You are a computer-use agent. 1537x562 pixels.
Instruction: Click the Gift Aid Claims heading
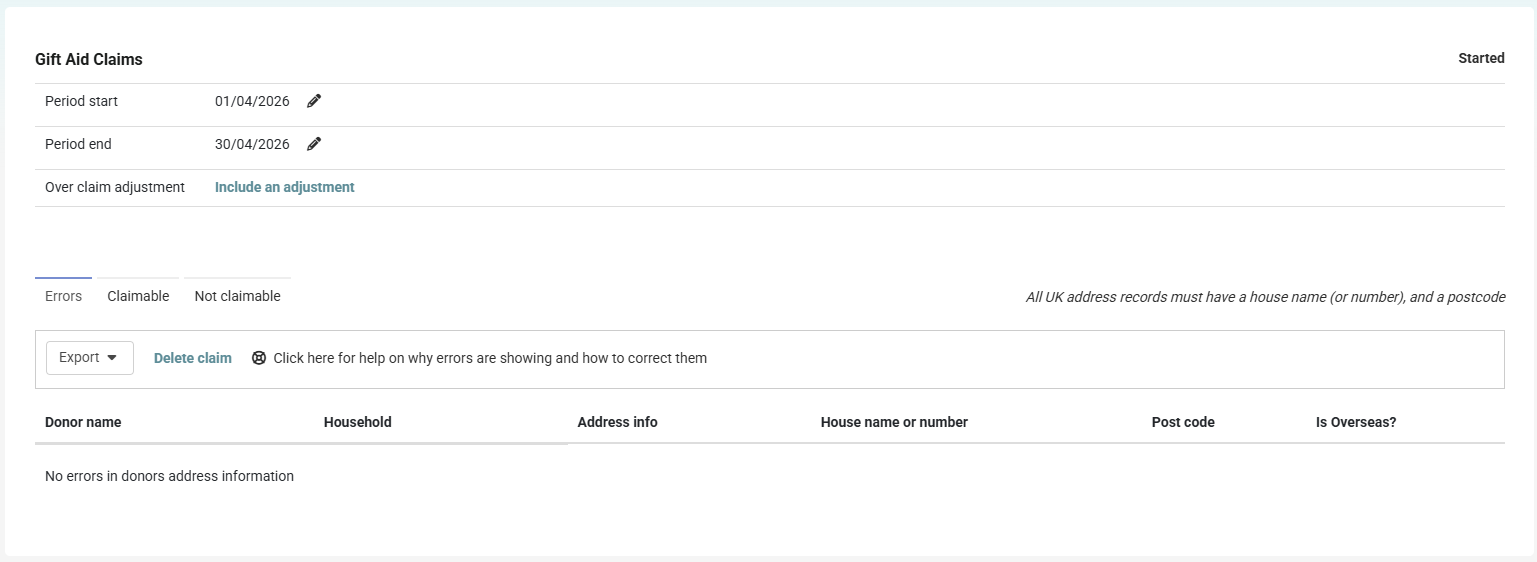click(89, 59)
